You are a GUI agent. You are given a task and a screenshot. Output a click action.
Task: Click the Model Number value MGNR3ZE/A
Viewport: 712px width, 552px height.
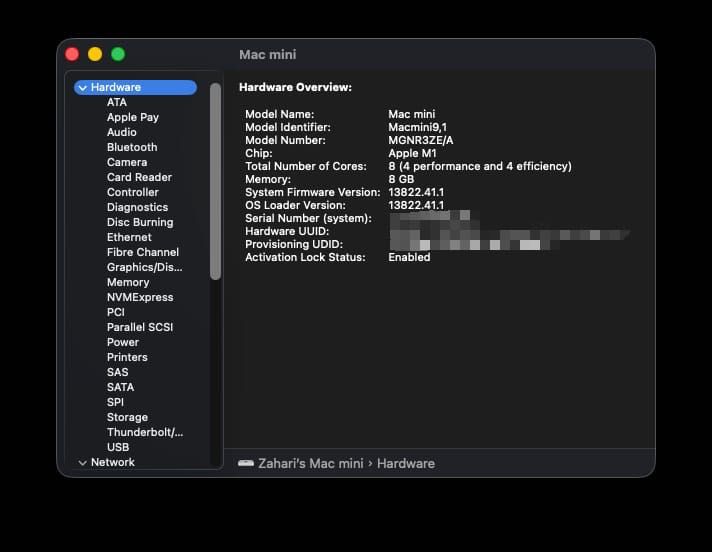point(420,140)
